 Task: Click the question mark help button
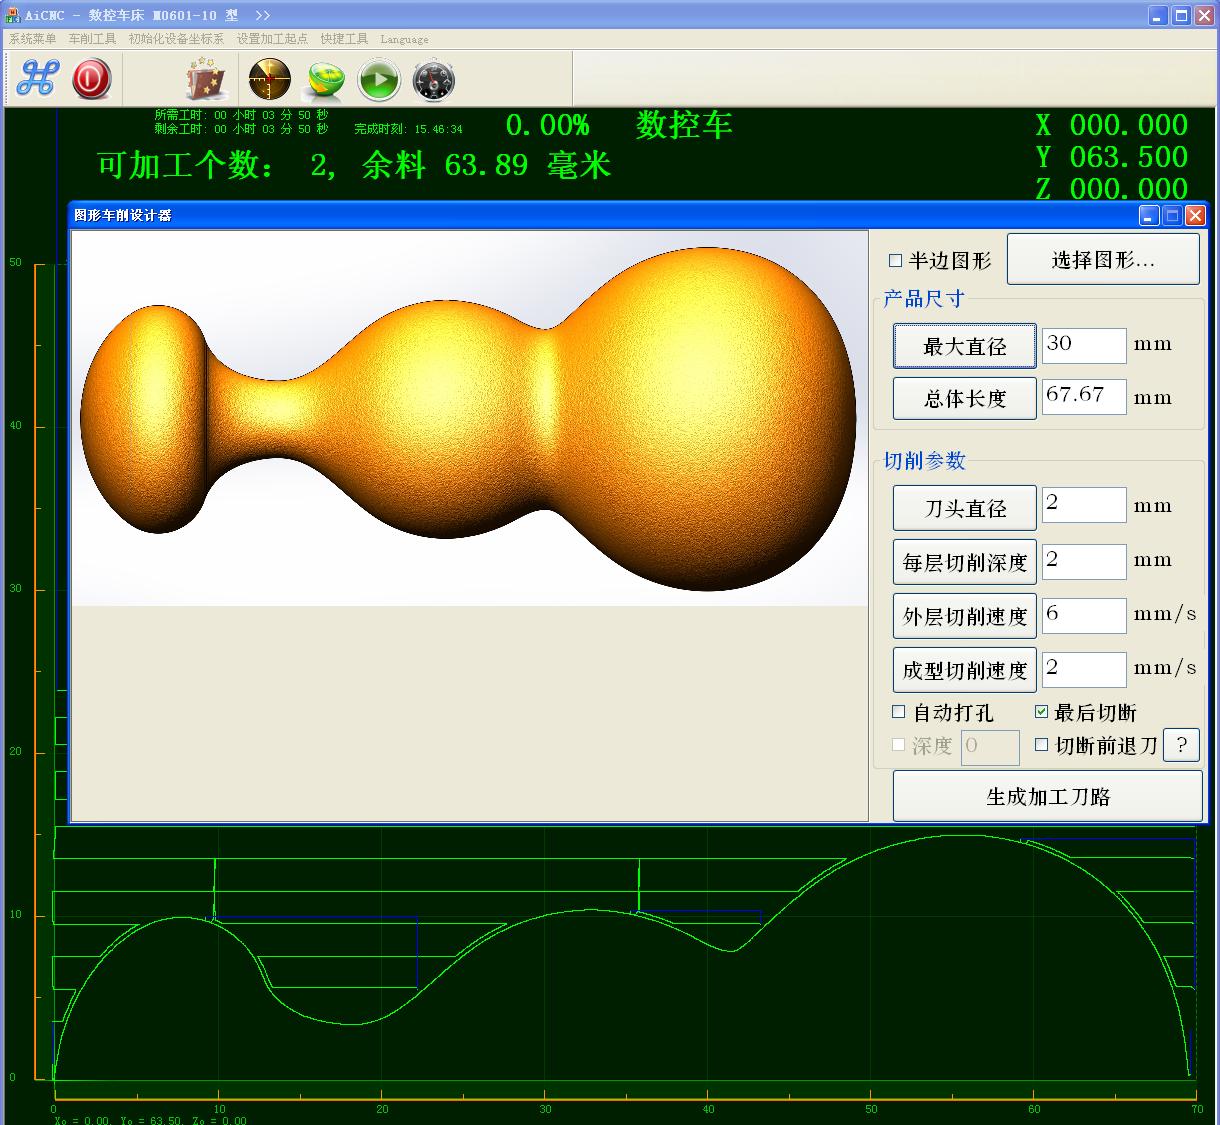[x=1181, y=745]
